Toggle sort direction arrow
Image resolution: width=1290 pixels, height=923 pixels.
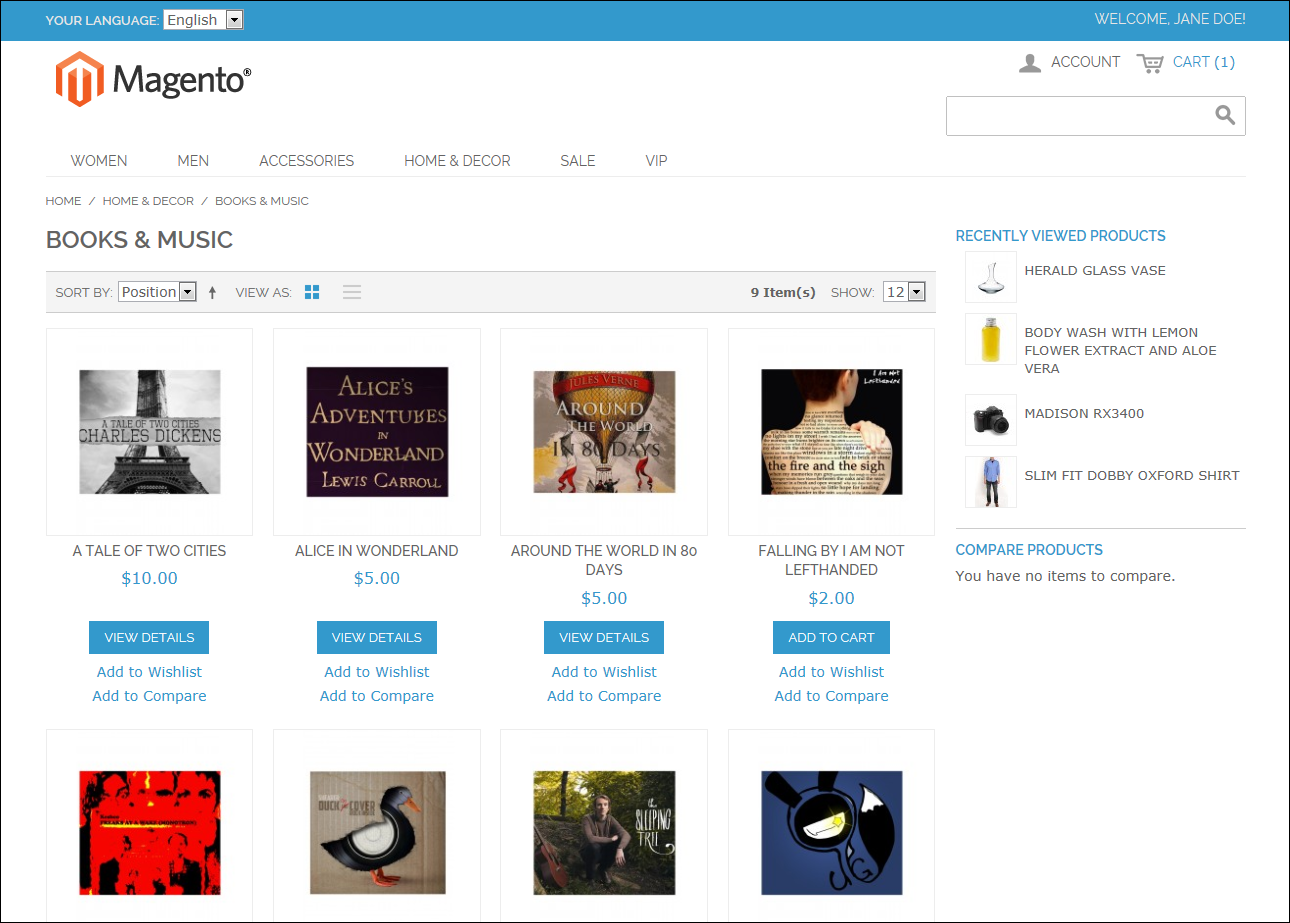[212, 292]
